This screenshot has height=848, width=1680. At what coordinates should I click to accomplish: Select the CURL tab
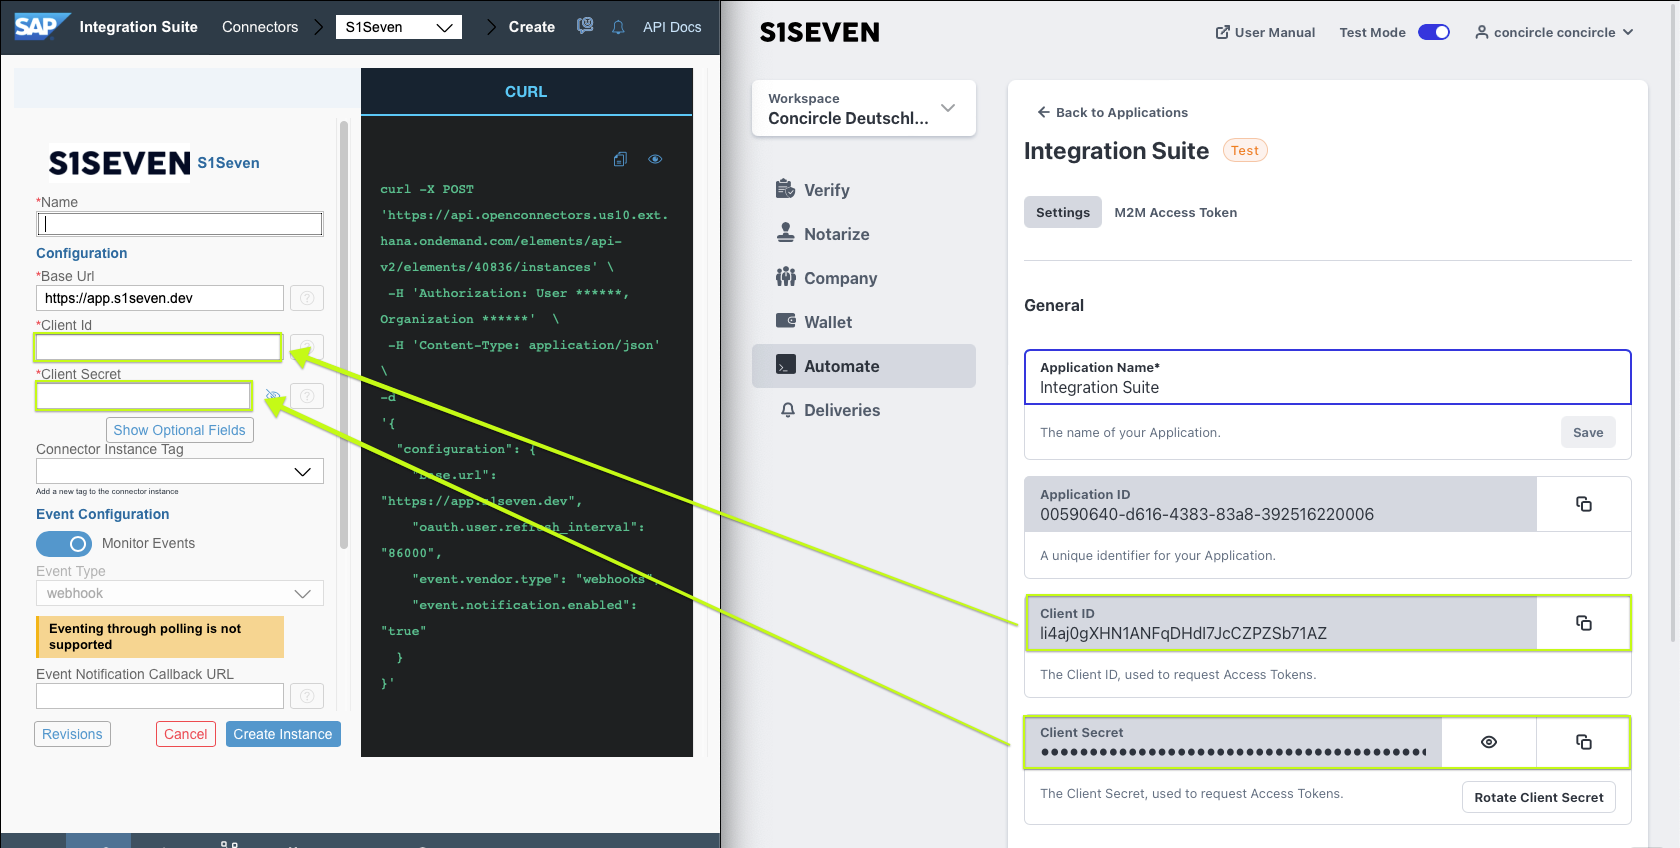click(x=526, y=92)
